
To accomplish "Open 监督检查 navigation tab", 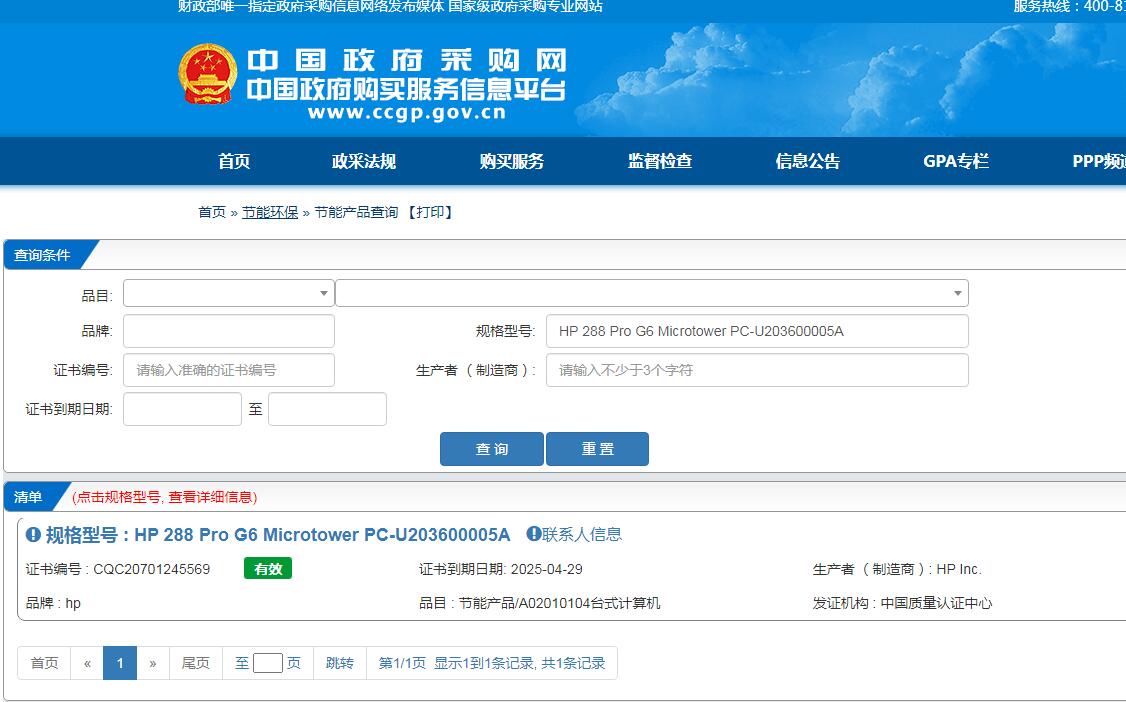I will (660, 162).
